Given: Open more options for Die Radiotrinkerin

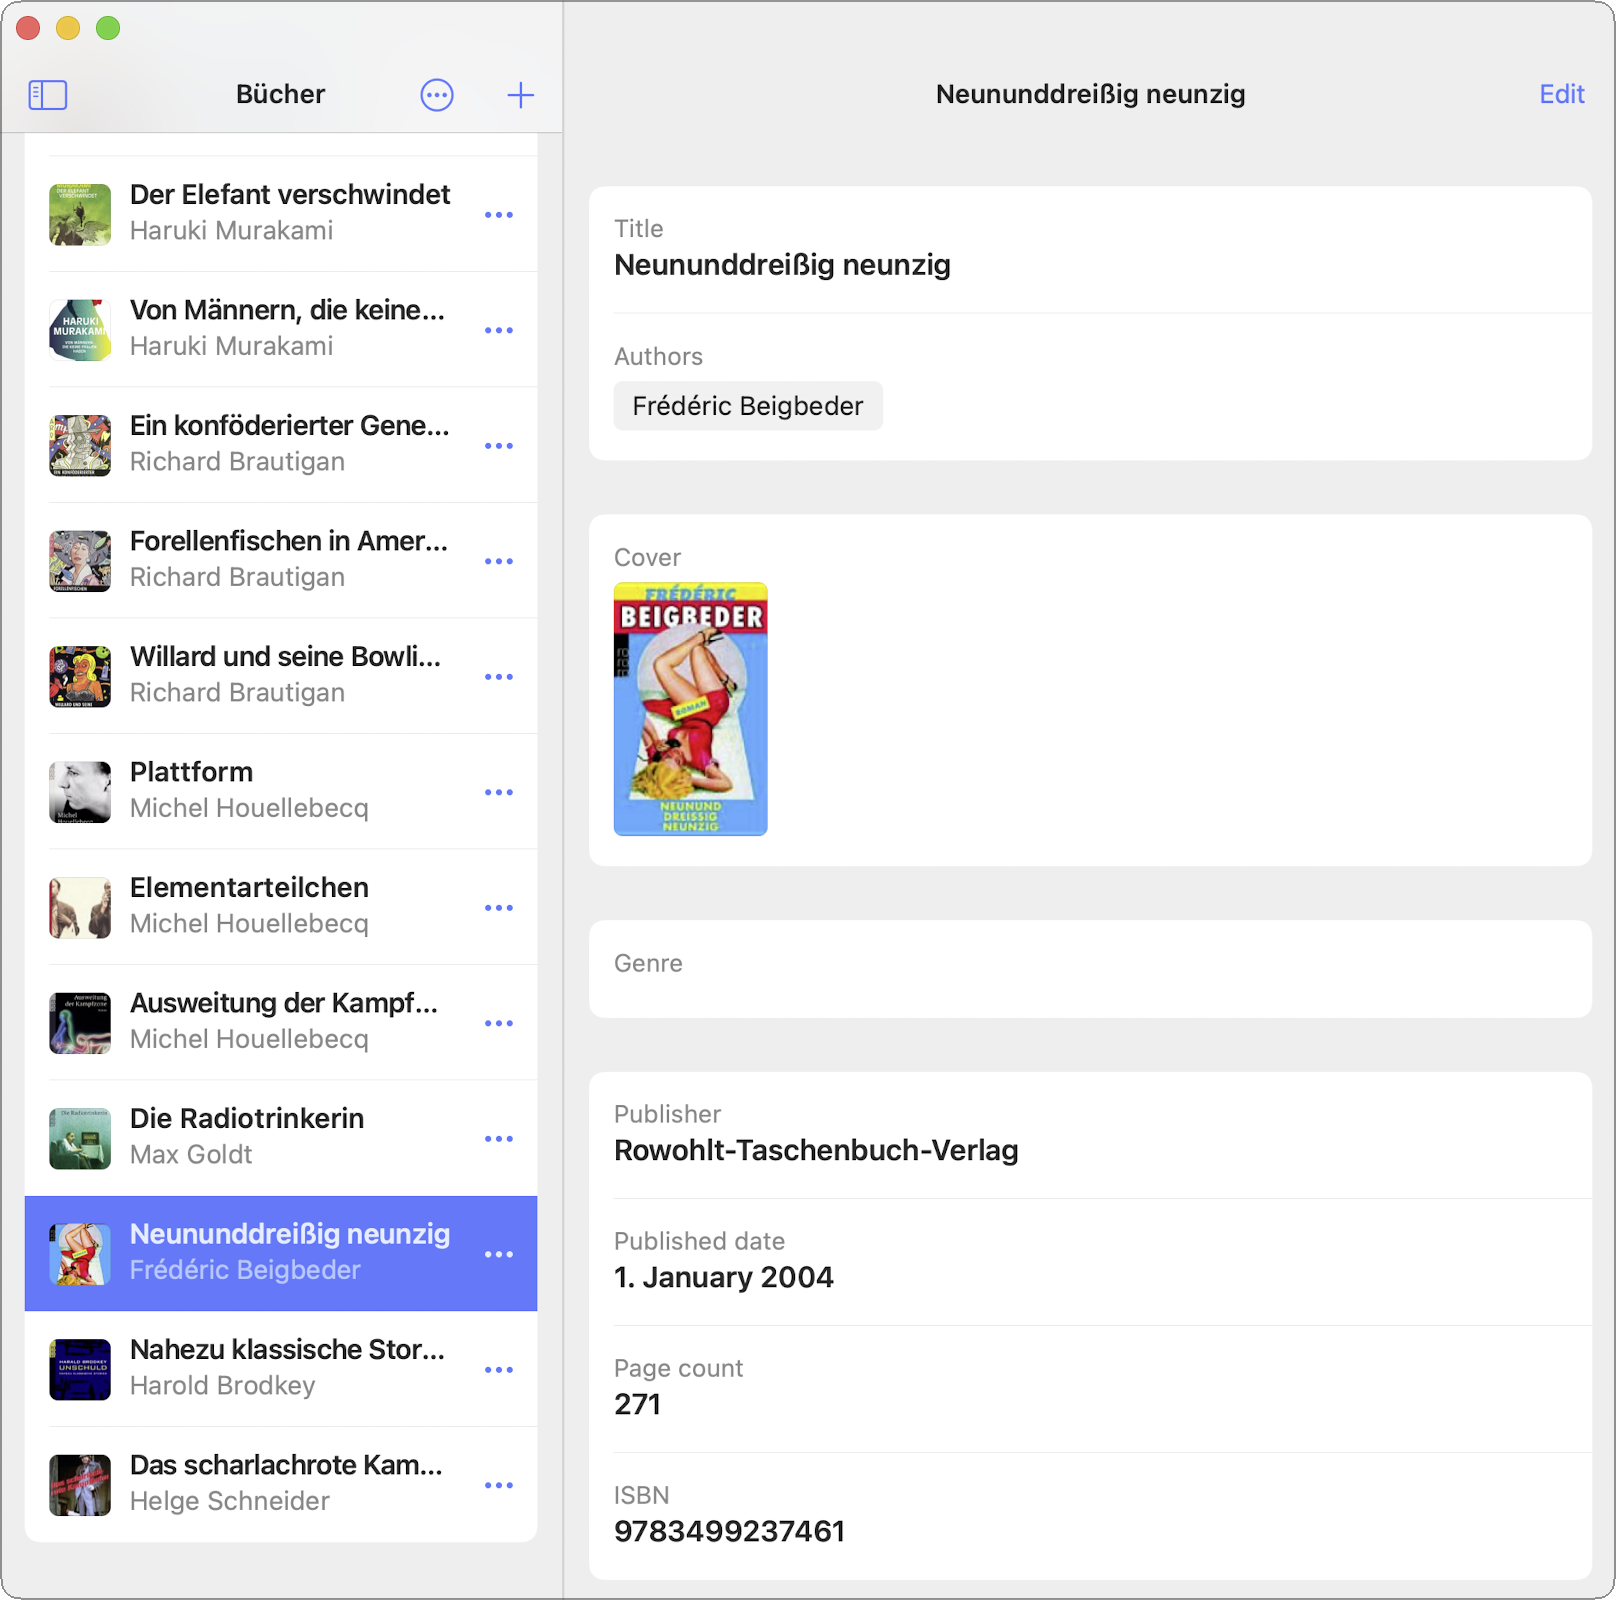Looking at the screenshot, I should coord(498,1139).
